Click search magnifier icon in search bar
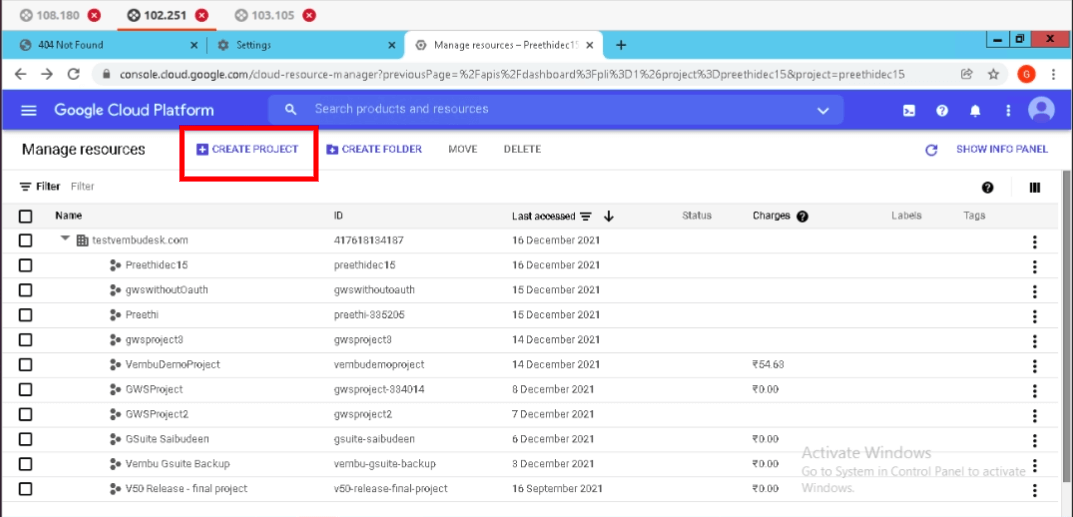Image resolution: width=1073 pixels, height=517 pixels. [291, 109]
